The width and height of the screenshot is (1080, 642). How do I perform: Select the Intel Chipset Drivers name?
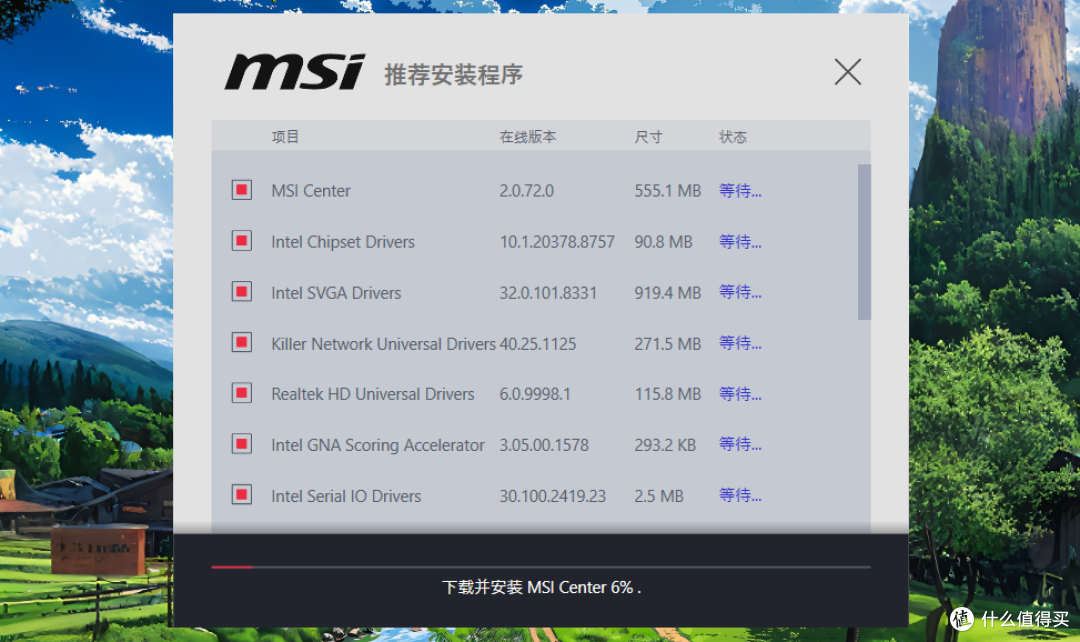(343, 242)
